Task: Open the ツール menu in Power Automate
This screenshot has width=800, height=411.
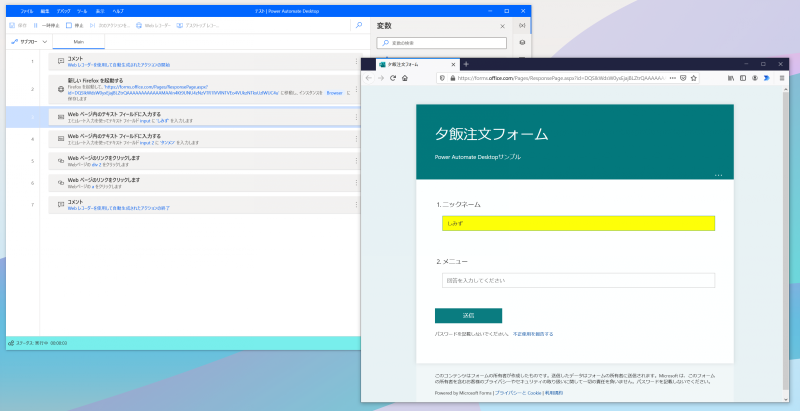Action: pyautogui.click(x=82, y=11)
